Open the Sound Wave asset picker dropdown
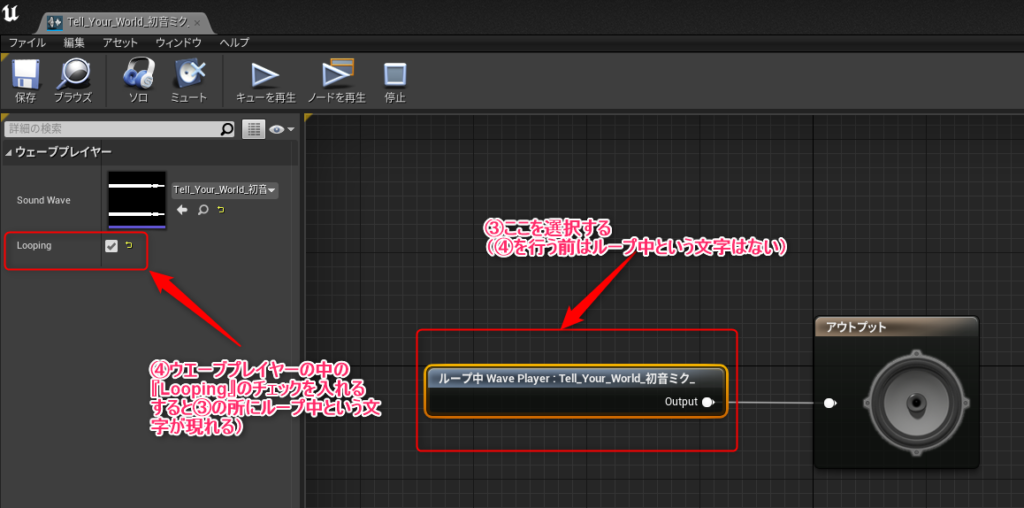Screen dimensions: 1024x508 [x=225, y=190]
